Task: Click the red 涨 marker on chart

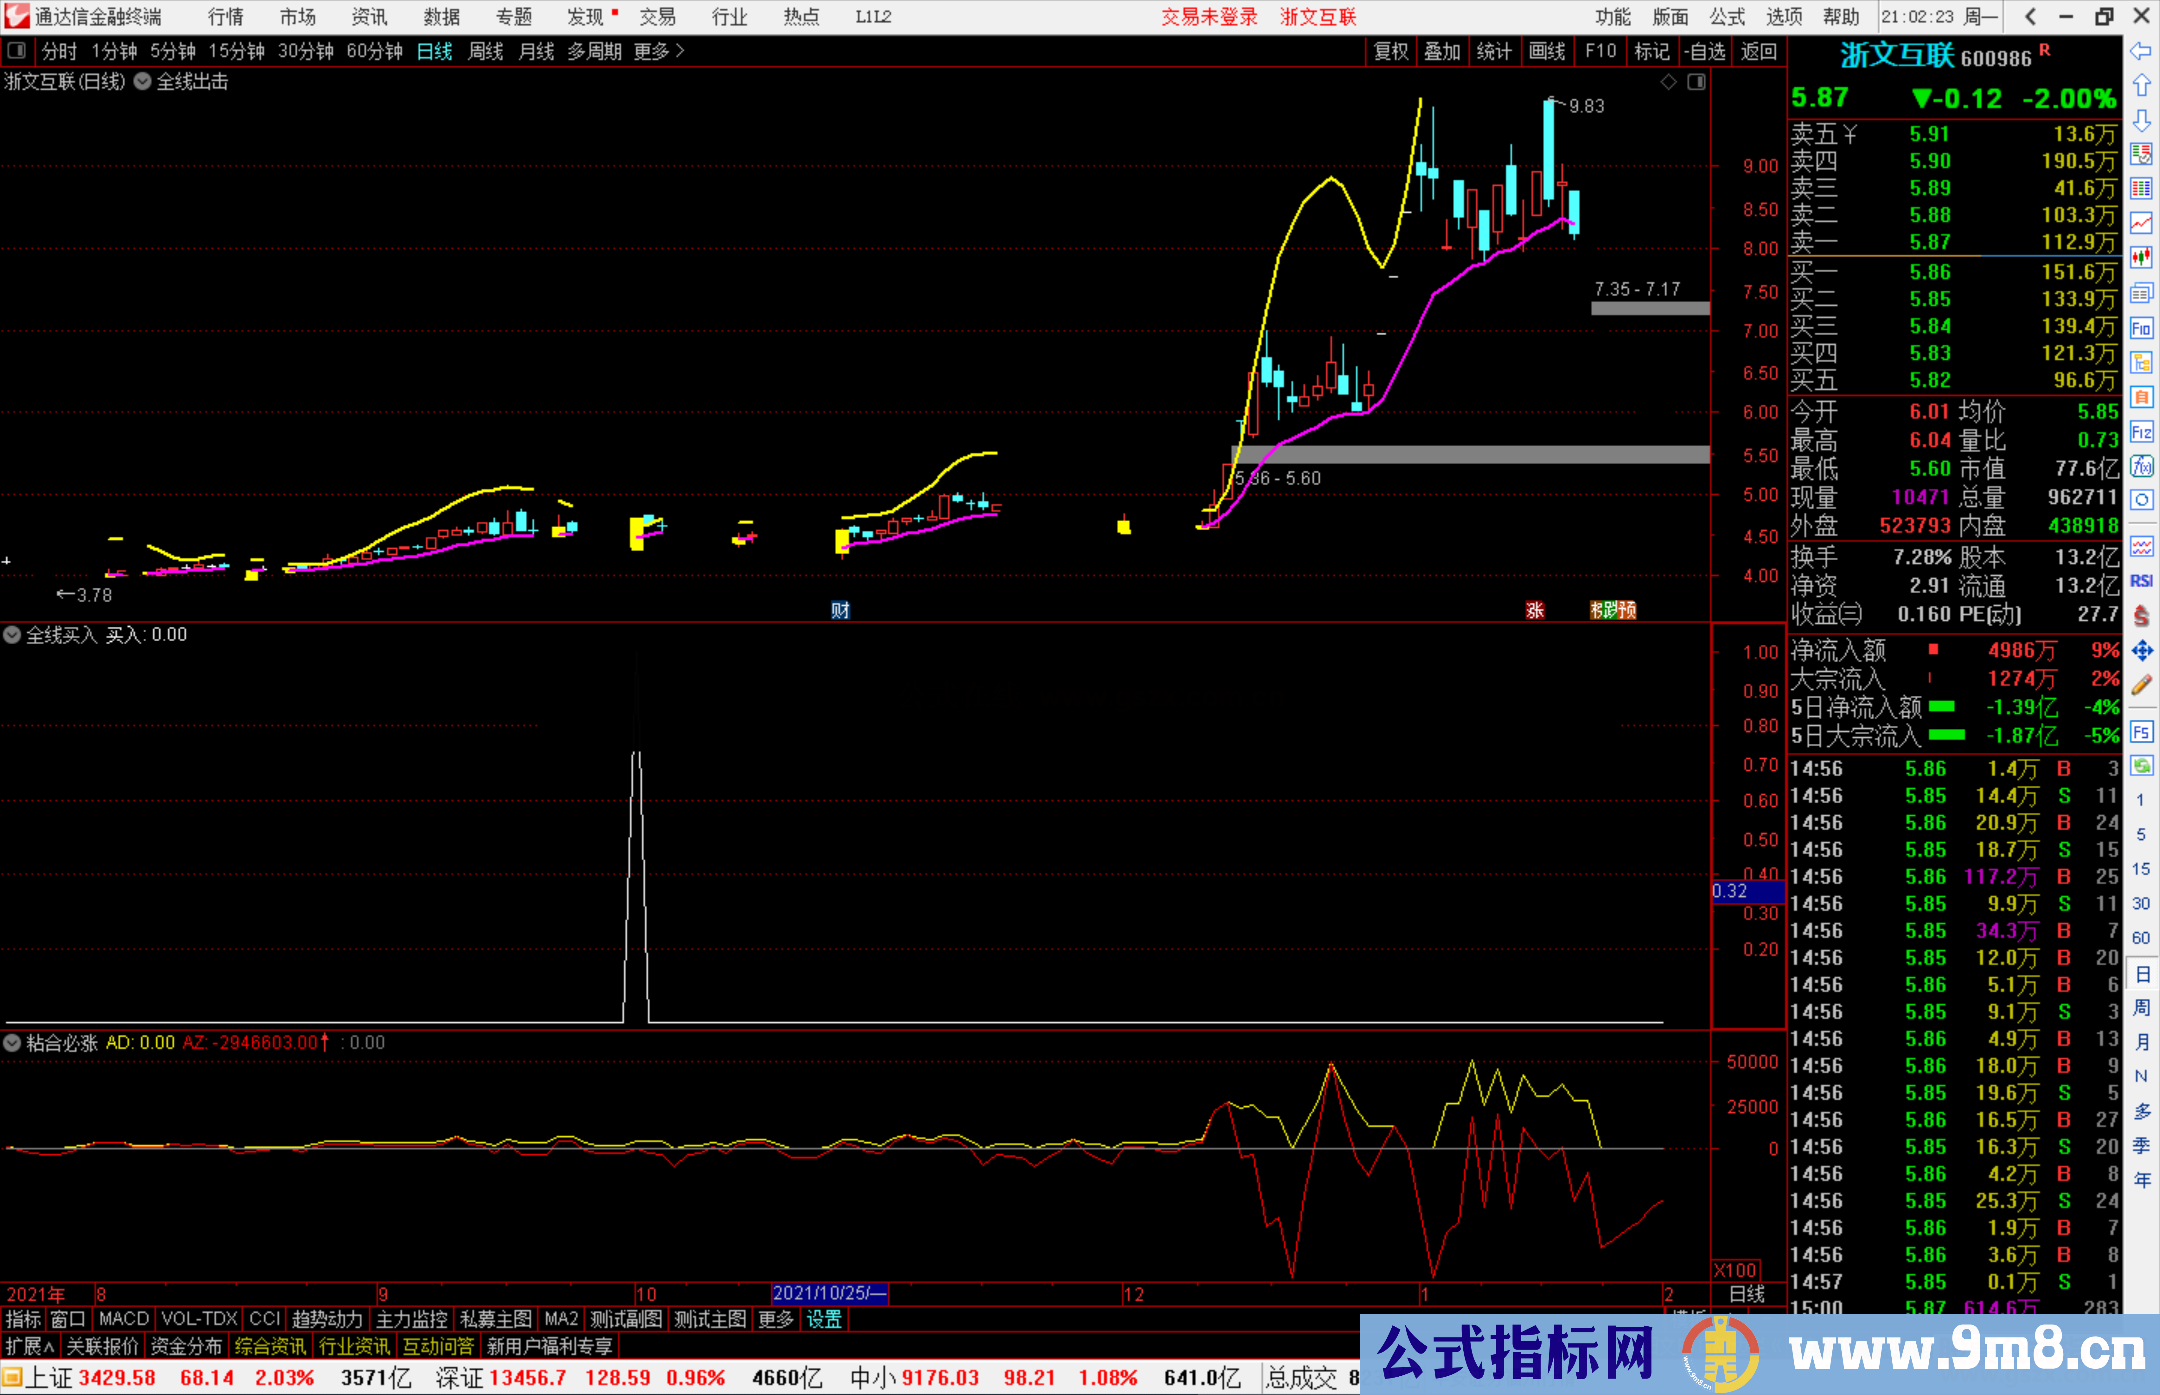Action: [1535, 610]
